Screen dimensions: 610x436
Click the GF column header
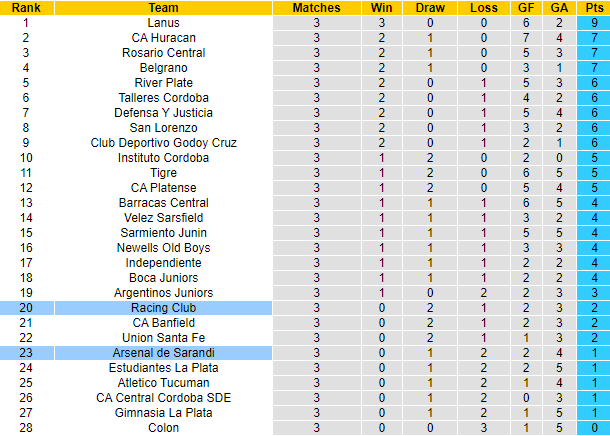coord(526,7)
